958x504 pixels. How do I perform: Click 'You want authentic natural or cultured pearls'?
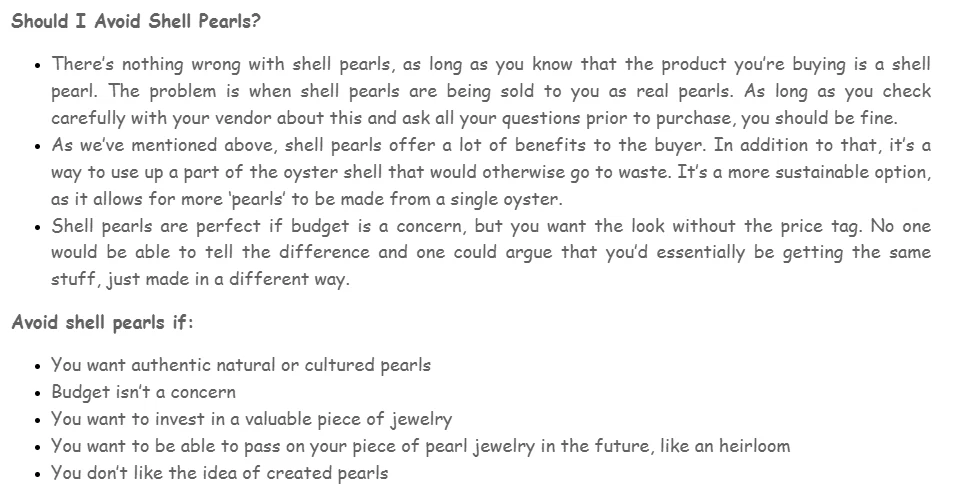pyautogui.click(x=241, y=365)
